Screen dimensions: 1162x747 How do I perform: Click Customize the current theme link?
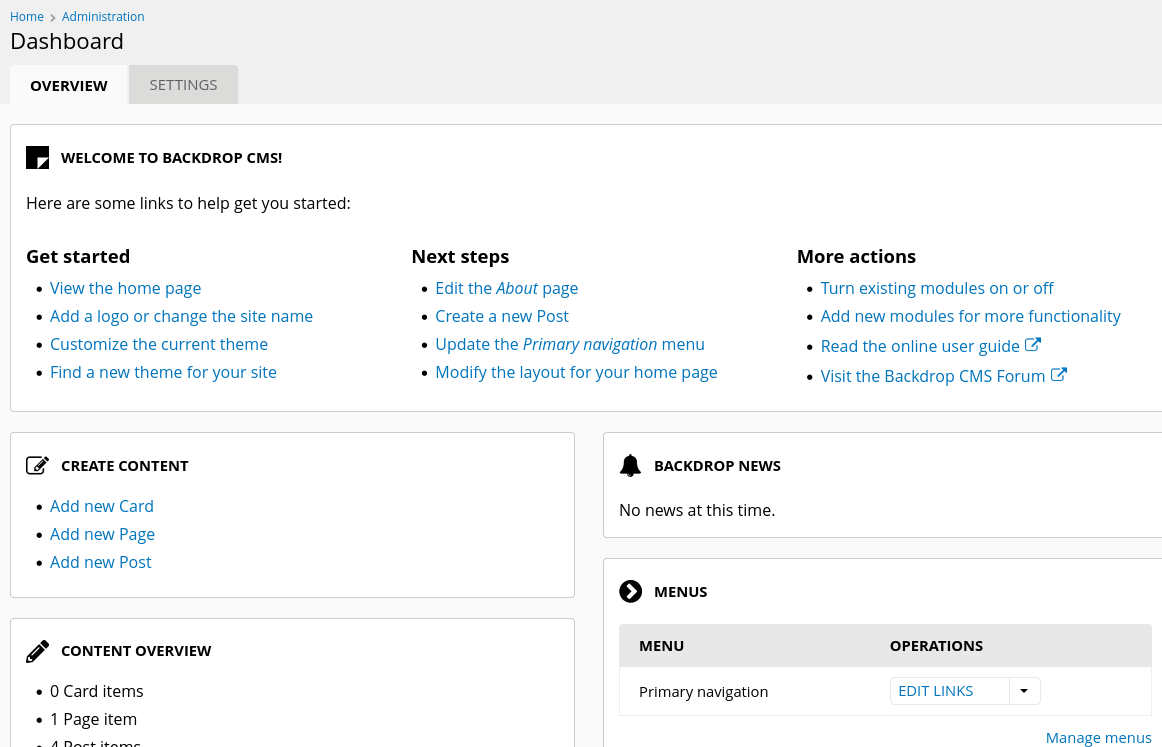[159, 344]
